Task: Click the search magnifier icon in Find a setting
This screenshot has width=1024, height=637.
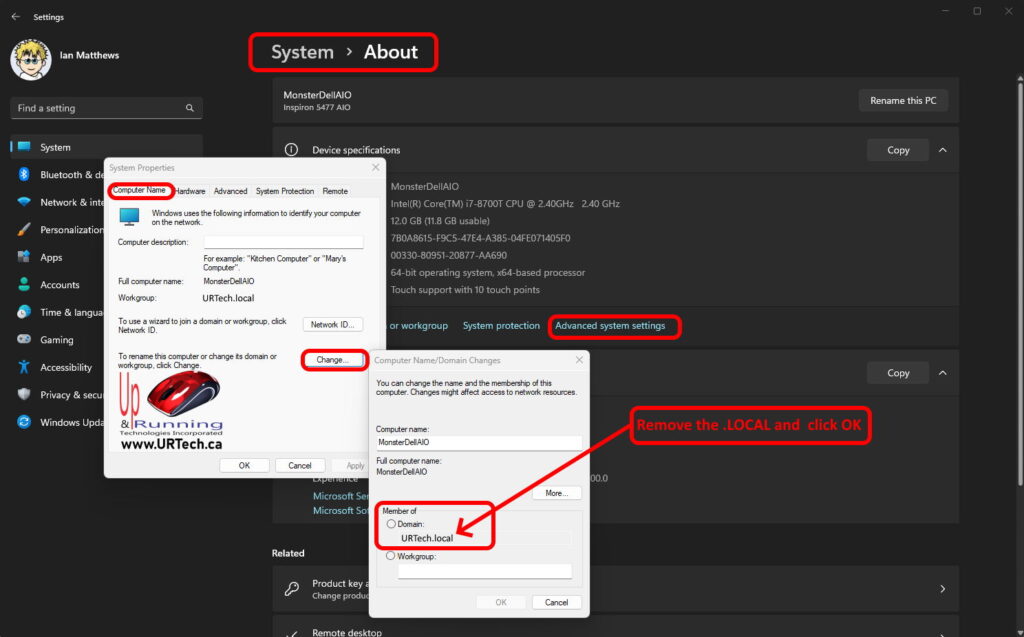Action: (x=190, y=108)
